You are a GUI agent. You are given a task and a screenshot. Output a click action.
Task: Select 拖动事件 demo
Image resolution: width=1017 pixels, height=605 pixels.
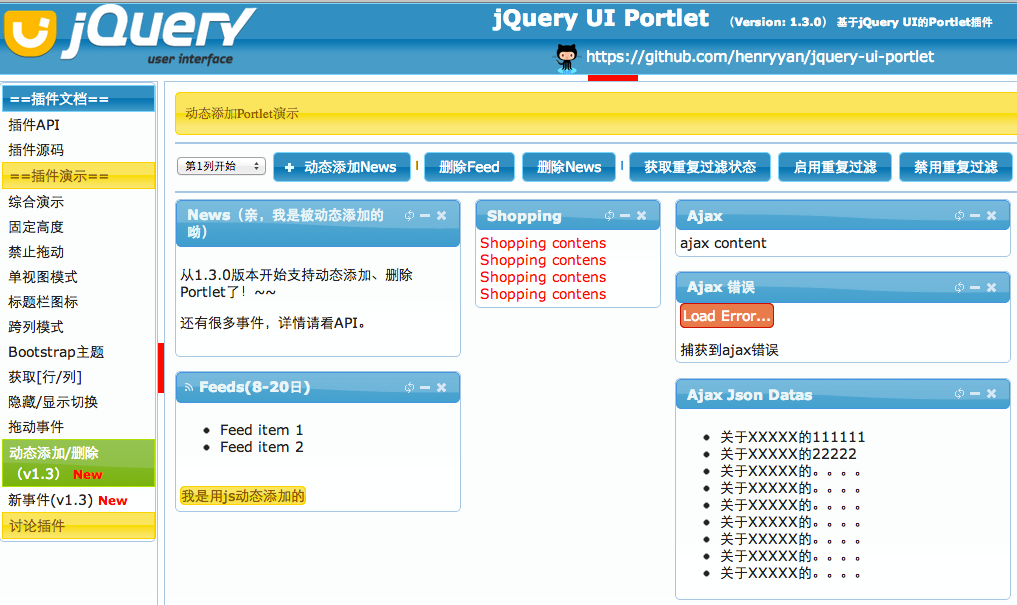[36, 427]
